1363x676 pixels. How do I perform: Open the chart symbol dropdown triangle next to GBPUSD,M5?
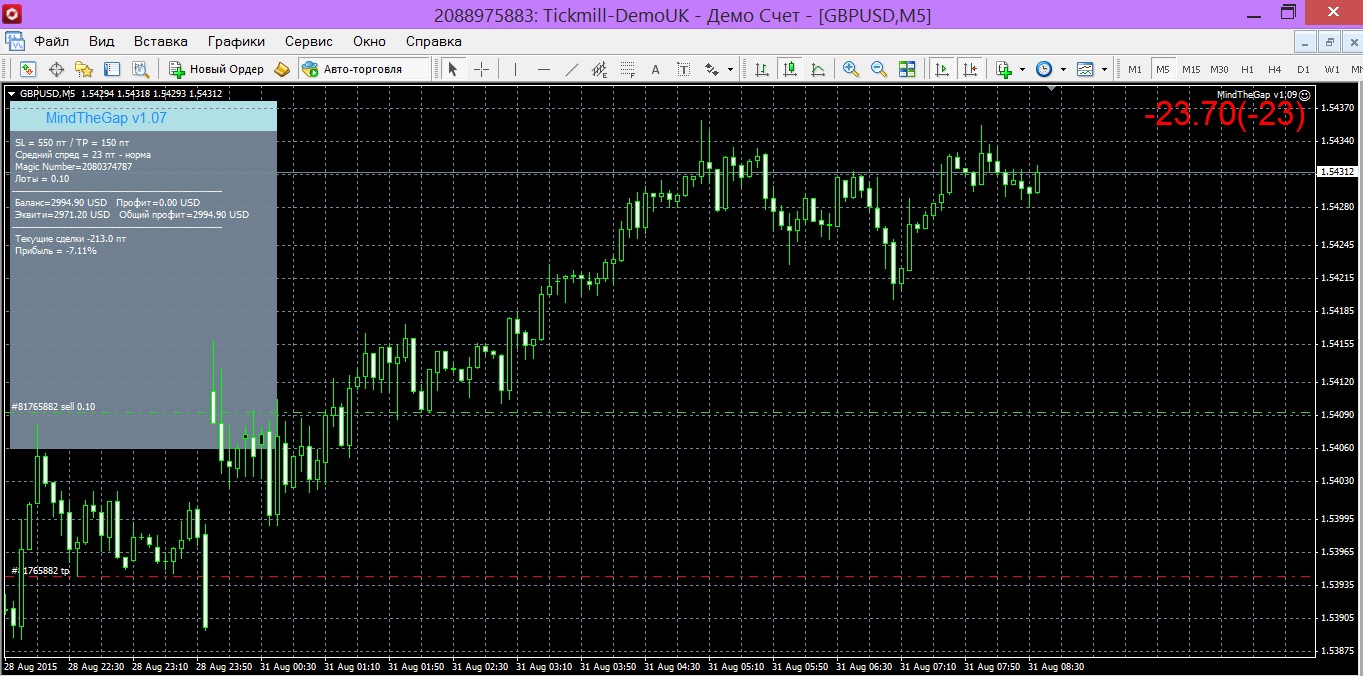tap(12, 93)
